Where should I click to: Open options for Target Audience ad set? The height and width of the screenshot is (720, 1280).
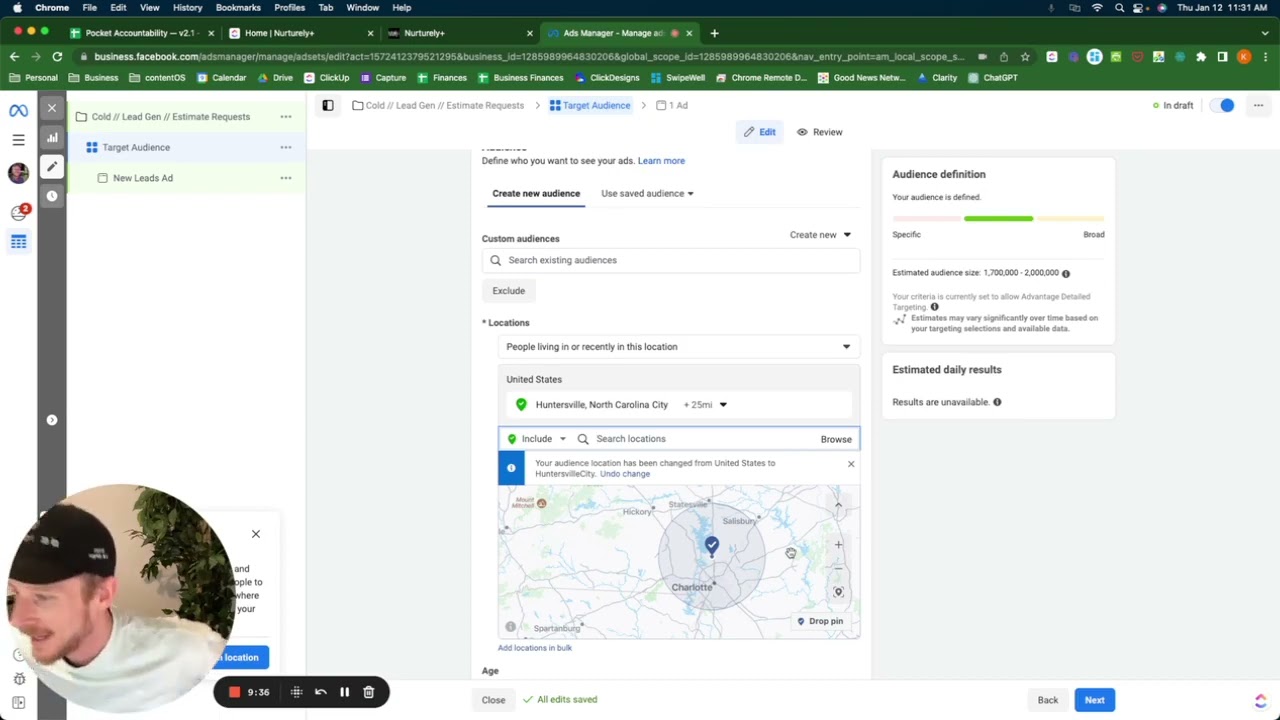coord(286,147)
